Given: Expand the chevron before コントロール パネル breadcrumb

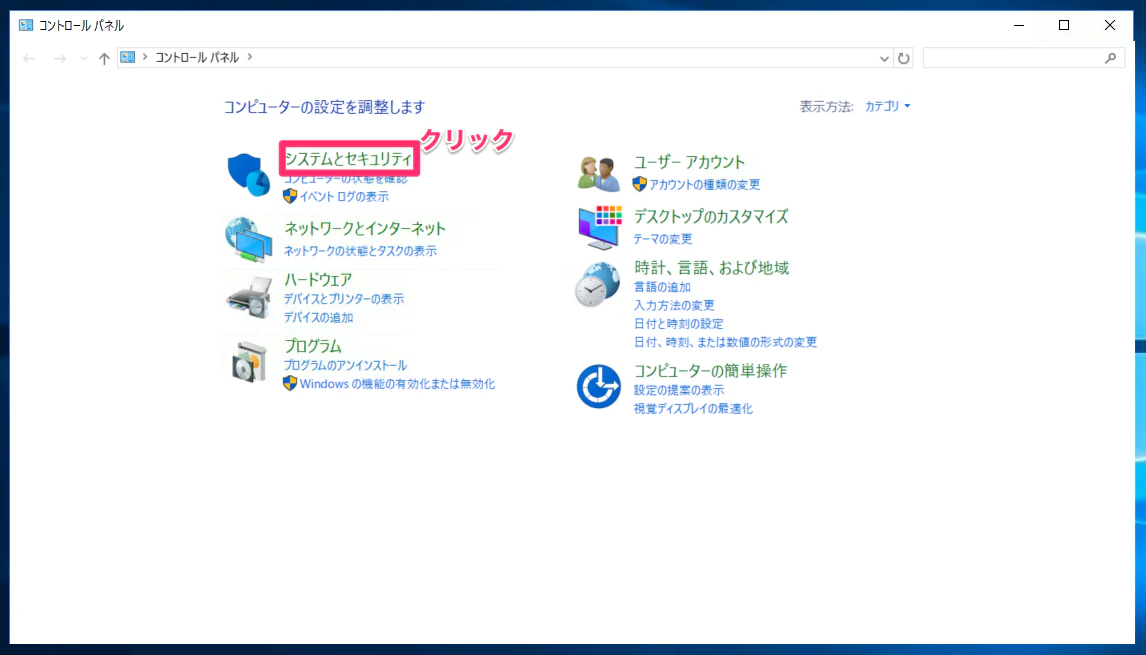Looking at the screenshot, I should (145, 56).
